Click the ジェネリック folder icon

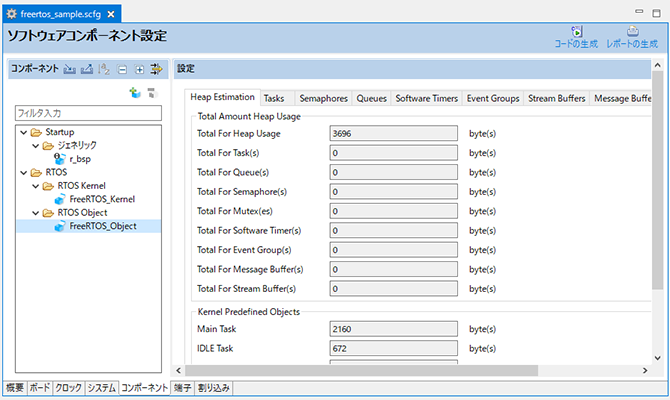[48, 146]
